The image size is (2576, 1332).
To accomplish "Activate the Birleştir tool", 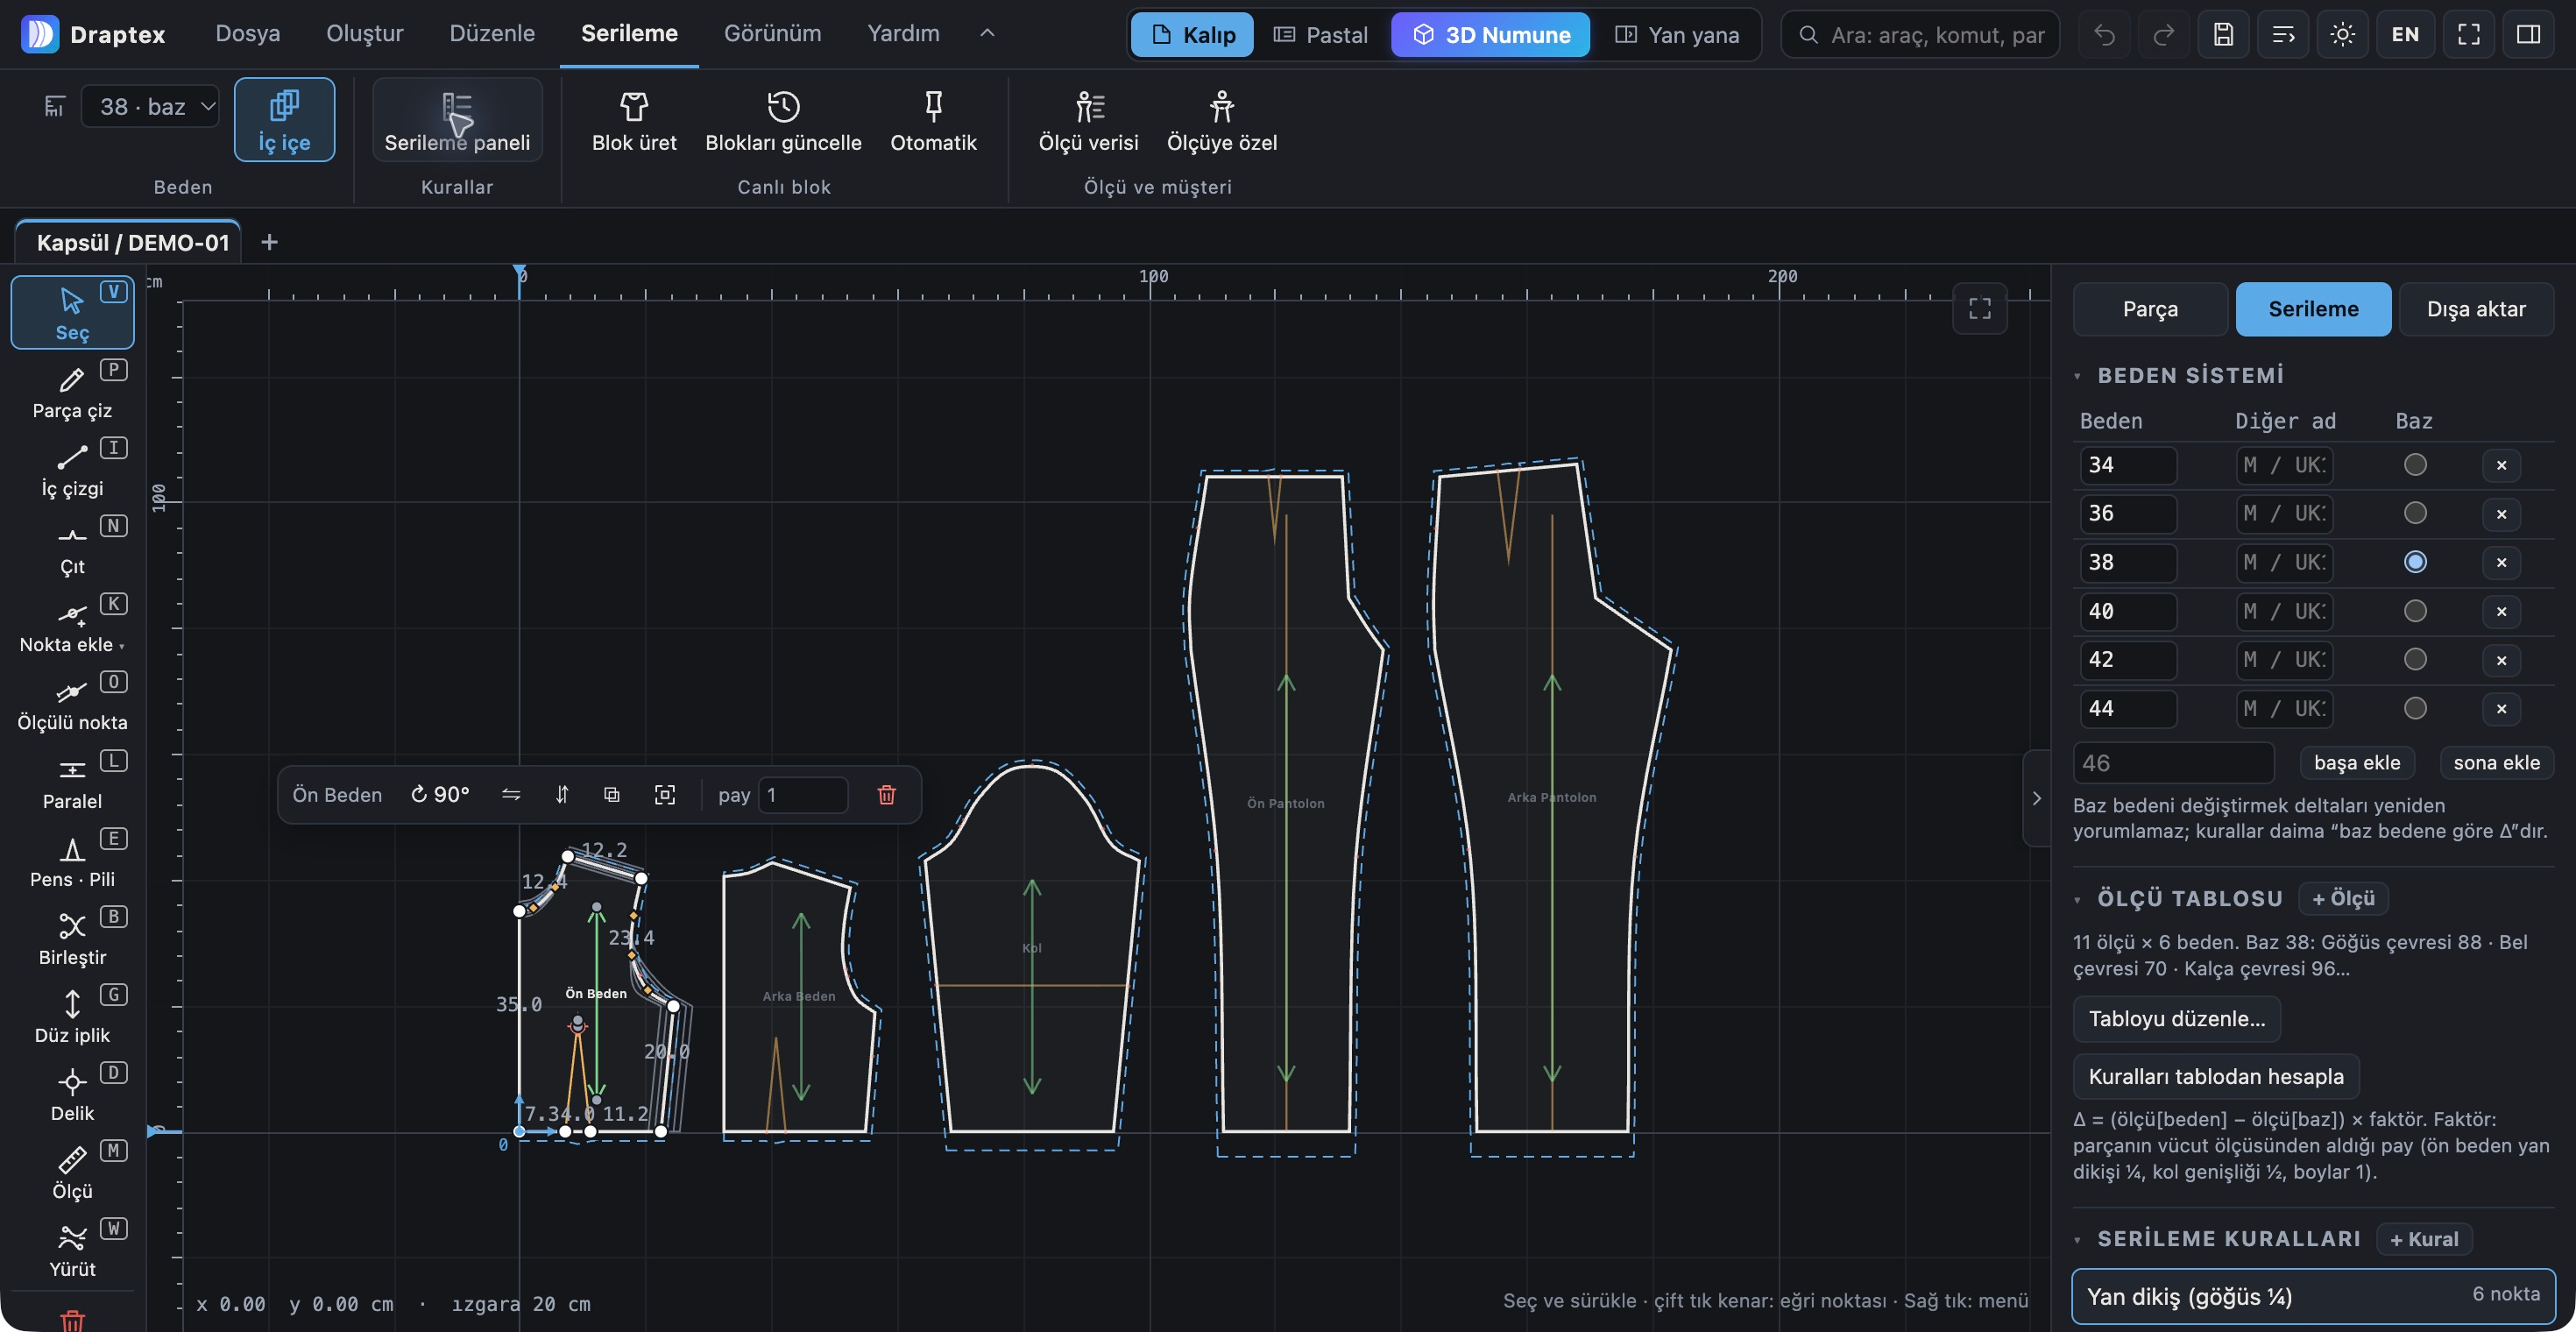I will click(72, 937).
